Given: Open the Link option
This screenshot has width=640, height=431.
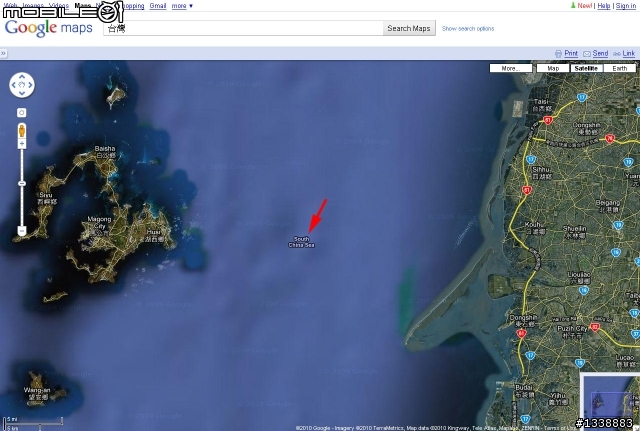Looking at the screenshot, I should click(x=629, y=53).
